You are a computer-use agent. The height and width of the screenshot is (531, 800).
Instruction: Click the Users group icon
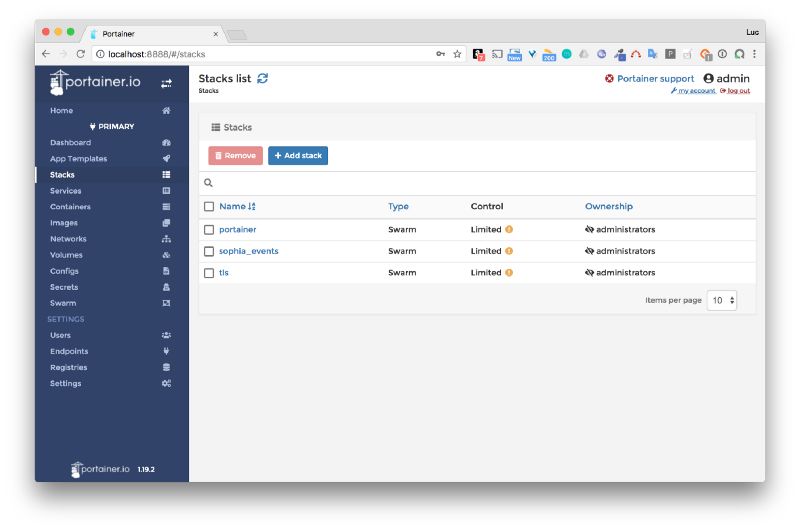click(166, 335)
